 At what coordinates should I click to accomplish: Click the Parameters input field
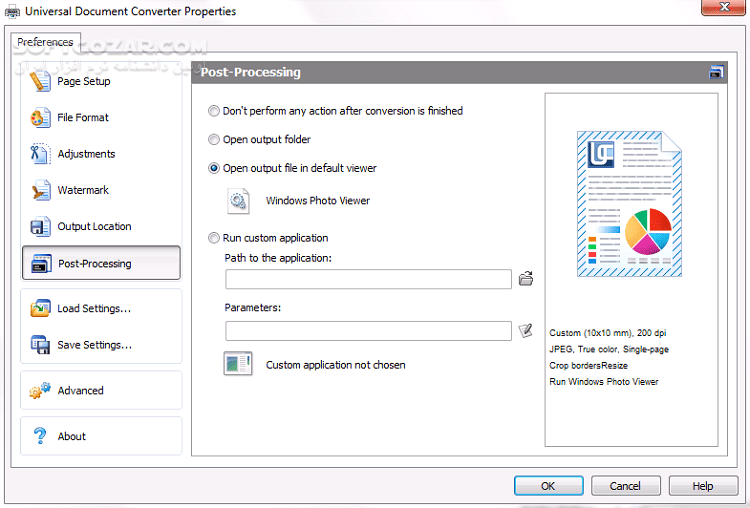pos(368,331)
